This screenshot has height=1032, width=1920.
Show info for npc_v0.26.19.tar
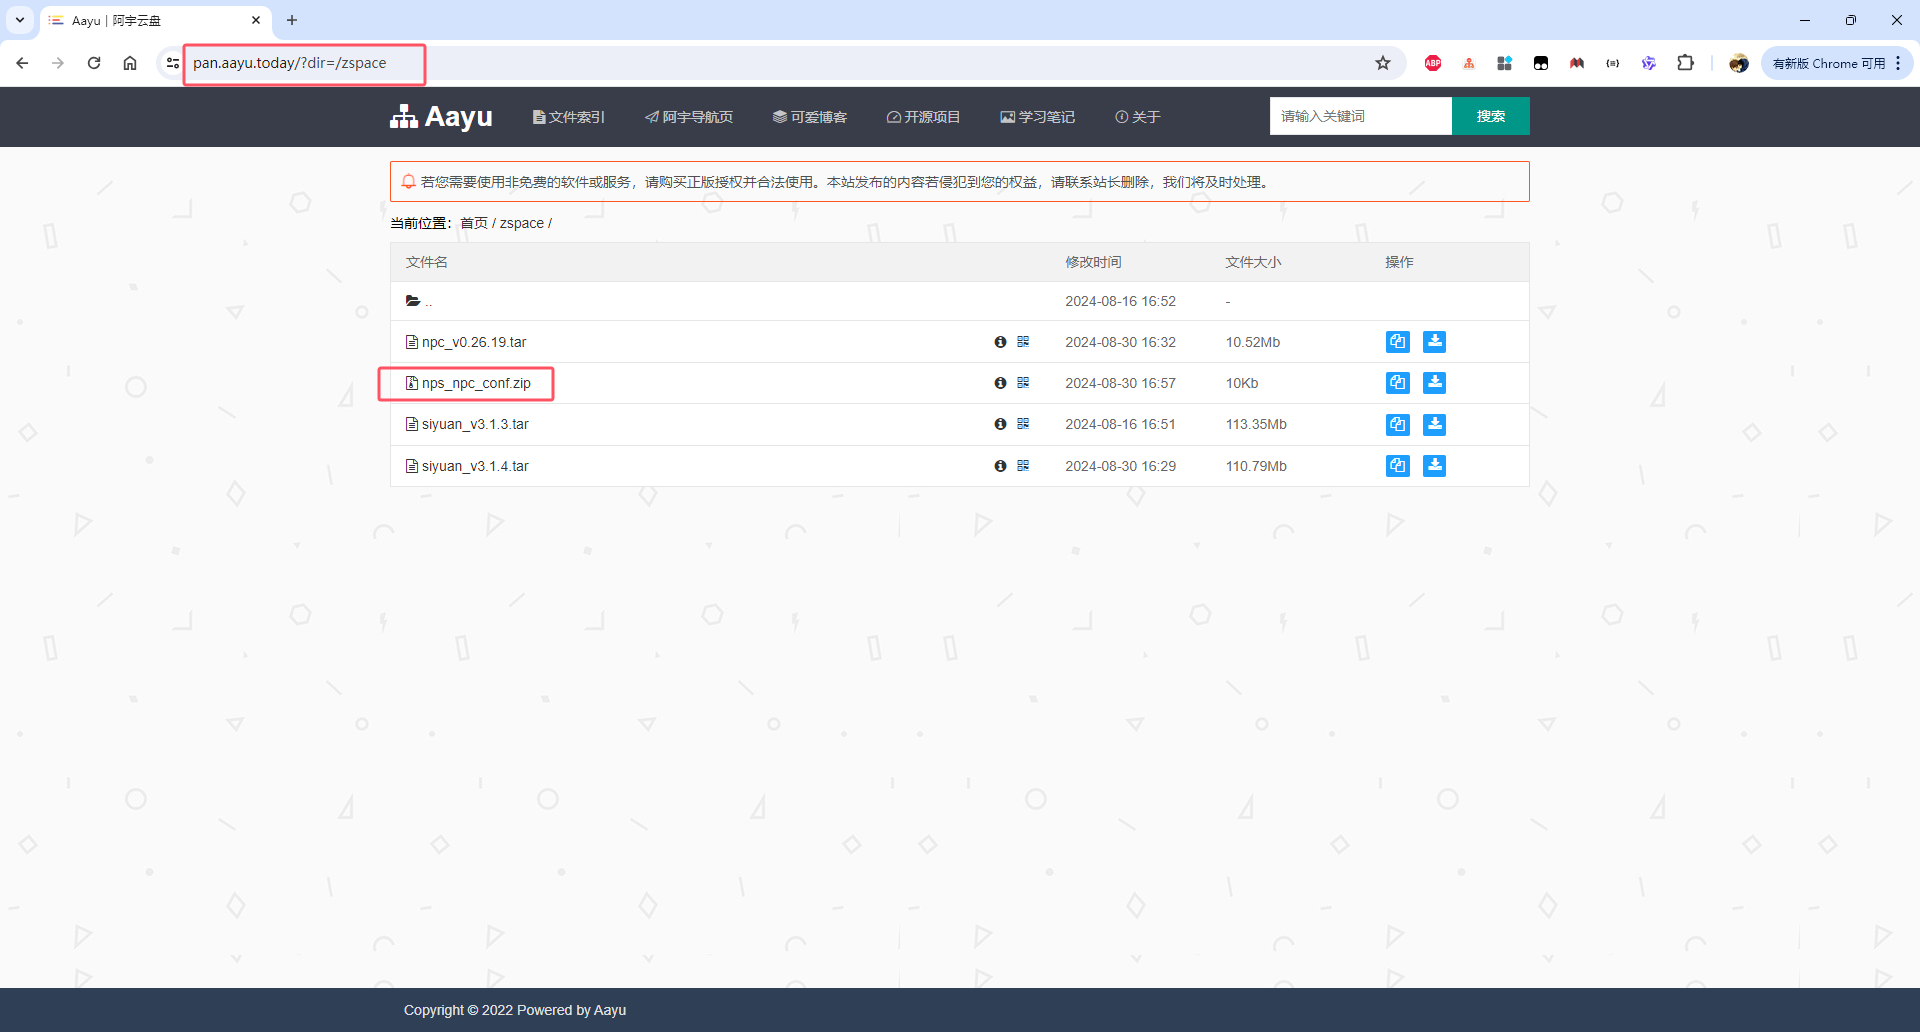click(1000, 342)
